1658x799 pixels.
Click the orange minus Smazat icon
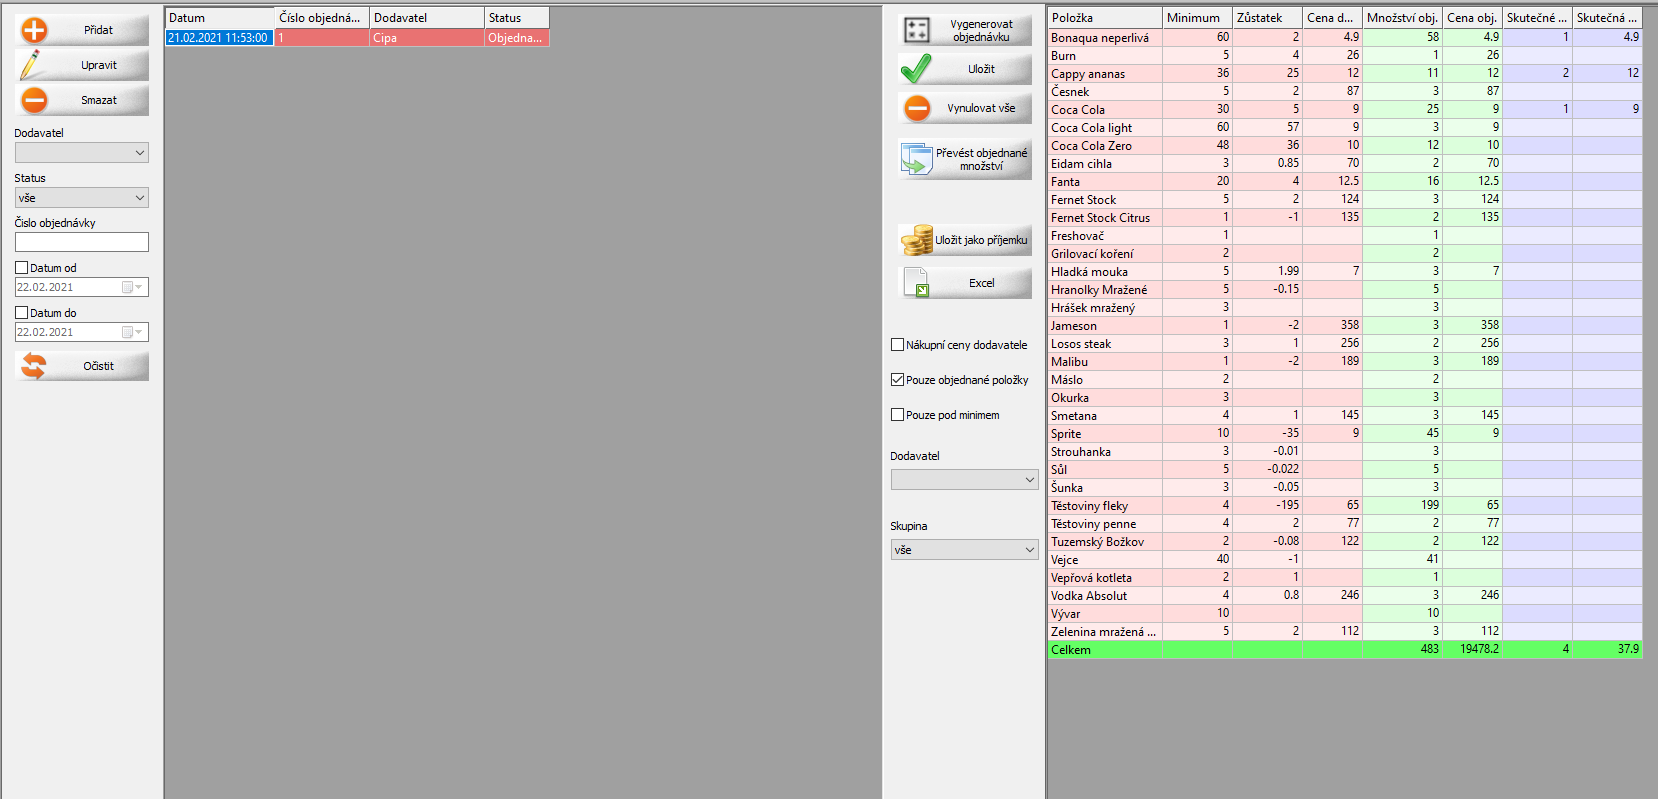pyautogui.click(x=34, y=100)
